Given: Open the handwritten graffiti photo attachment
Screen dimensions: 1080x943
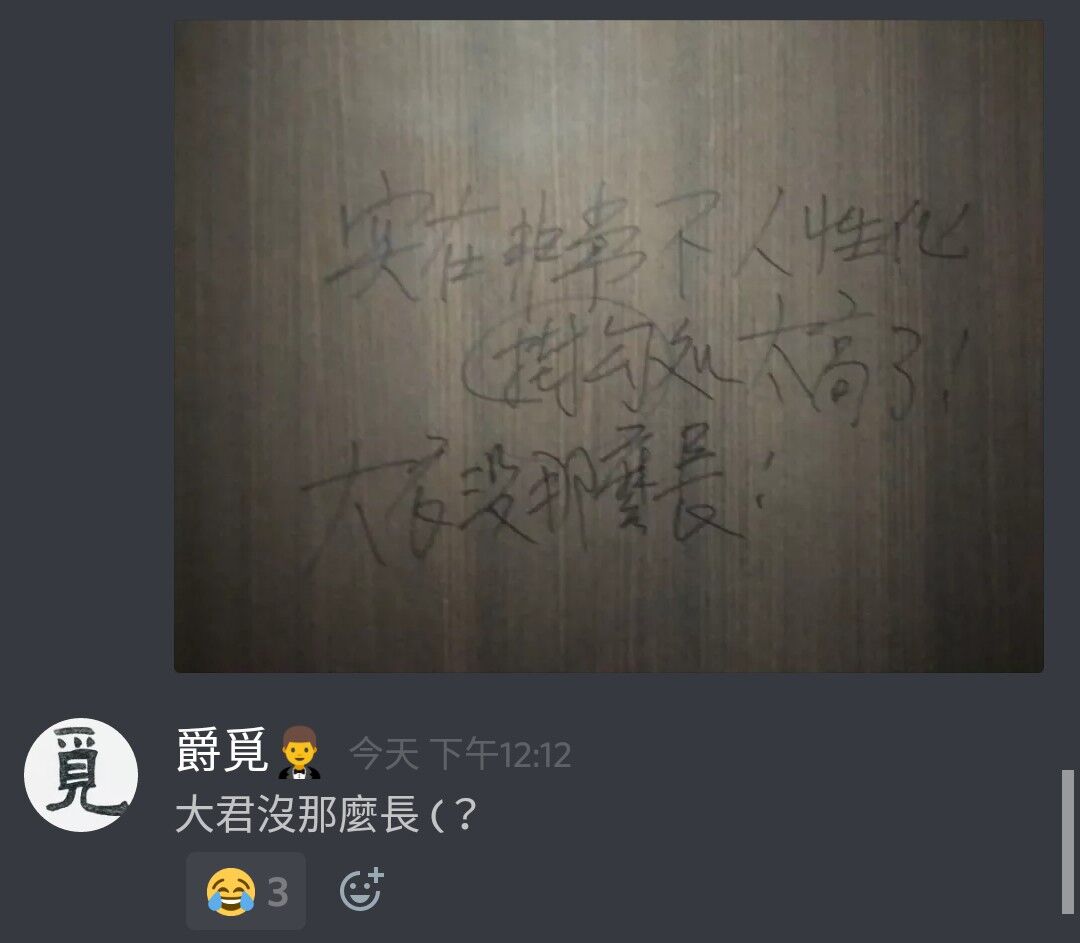Looking at the screenshot, I should tap(609, 346).
